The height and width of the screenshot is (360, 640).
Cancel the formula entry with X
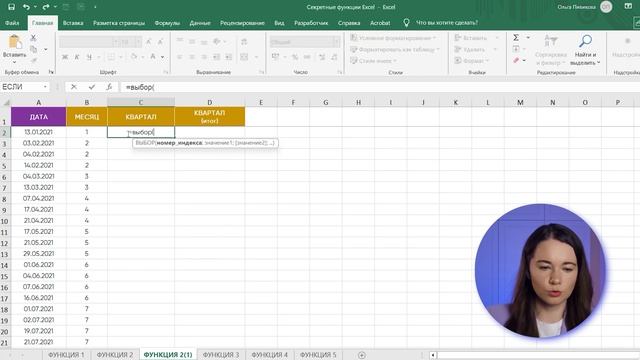click(73, 87)
